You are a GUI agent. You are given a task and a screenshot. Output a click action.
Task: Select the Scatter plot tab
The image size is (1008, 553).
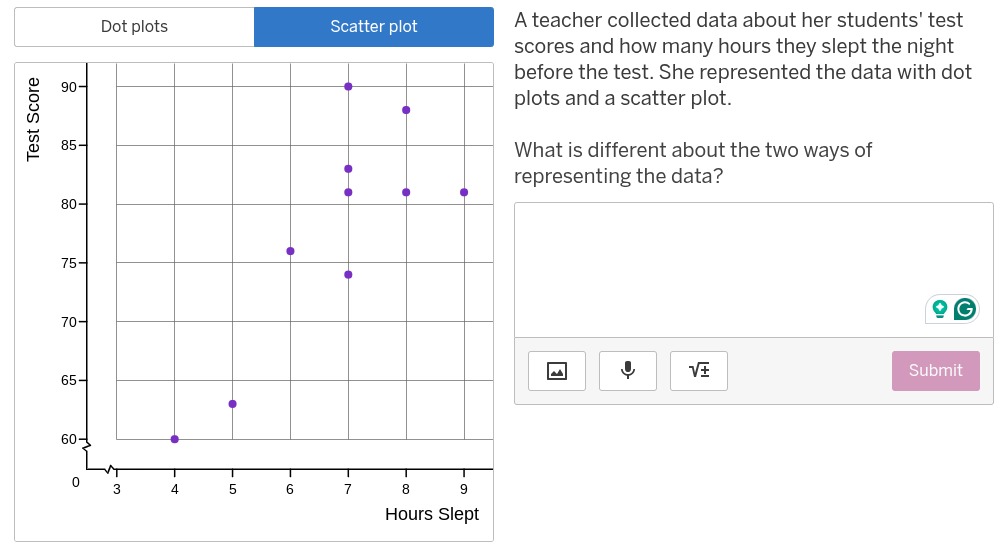tap(374, 27)
